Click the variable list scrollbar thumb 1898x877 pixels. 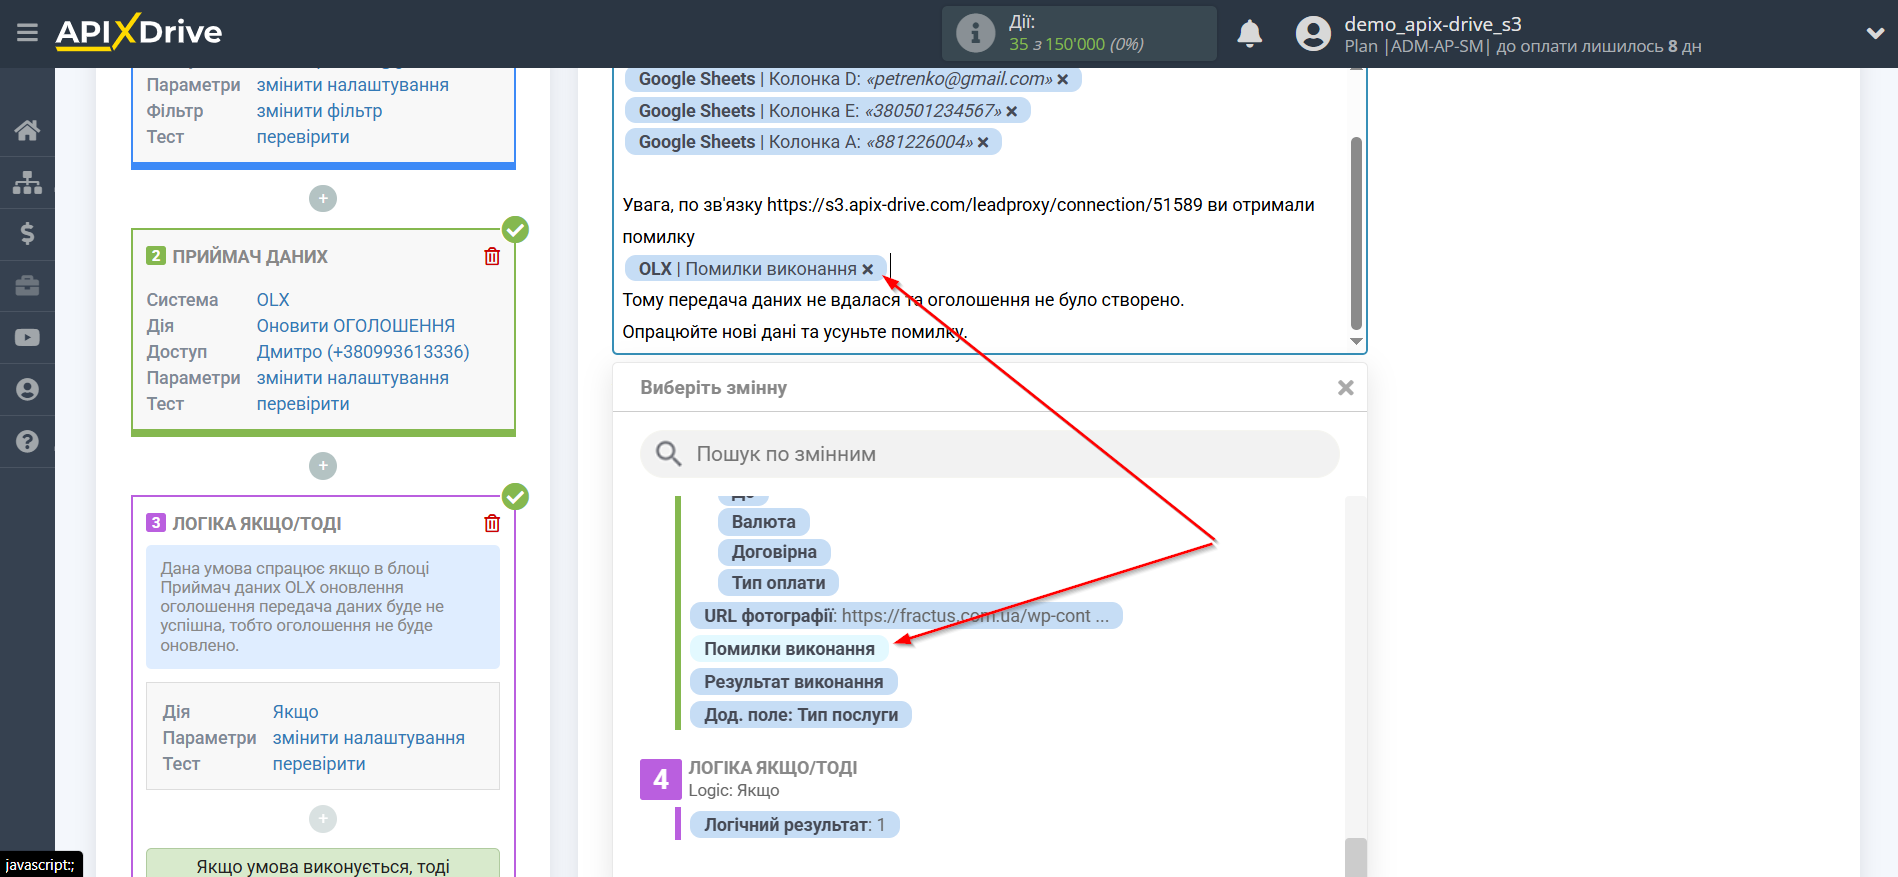tap(1356, 857)
